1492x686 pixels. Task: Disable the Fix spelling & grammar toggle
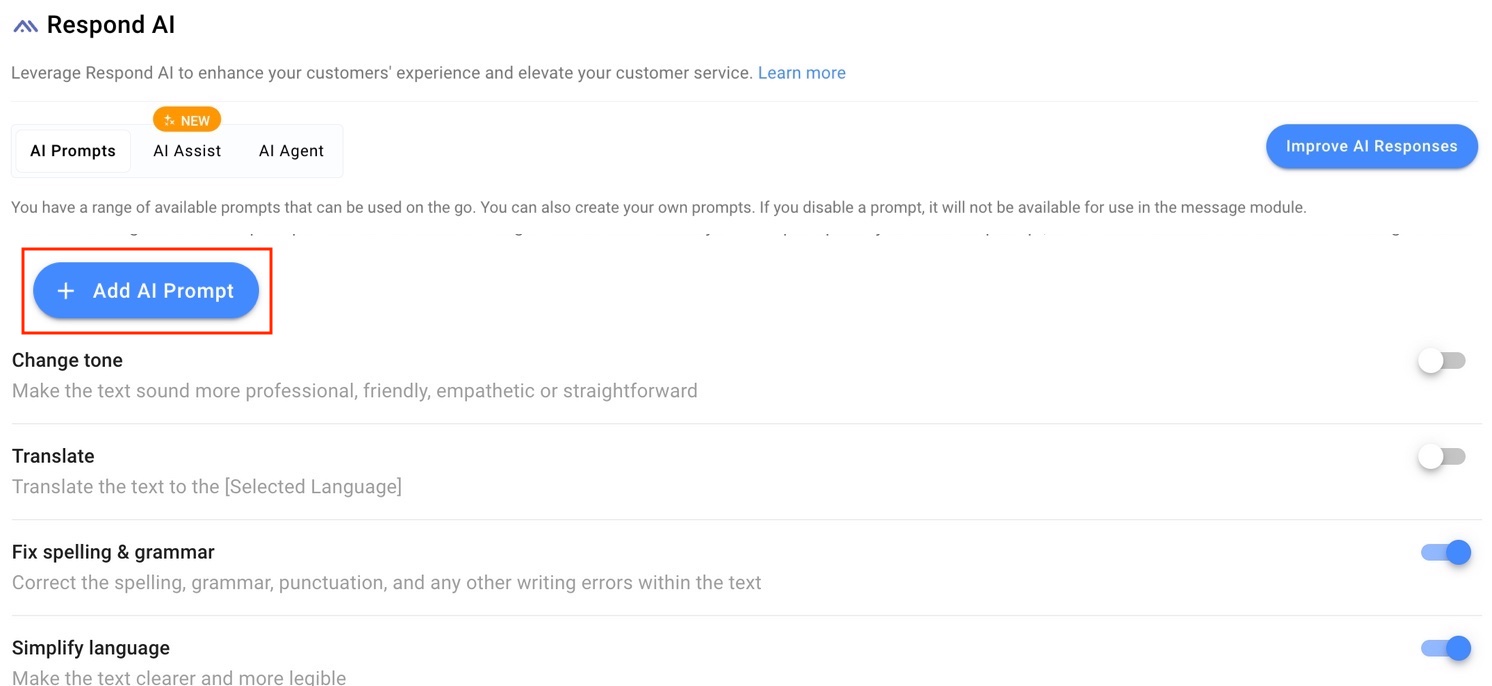tap(1446, 552)
